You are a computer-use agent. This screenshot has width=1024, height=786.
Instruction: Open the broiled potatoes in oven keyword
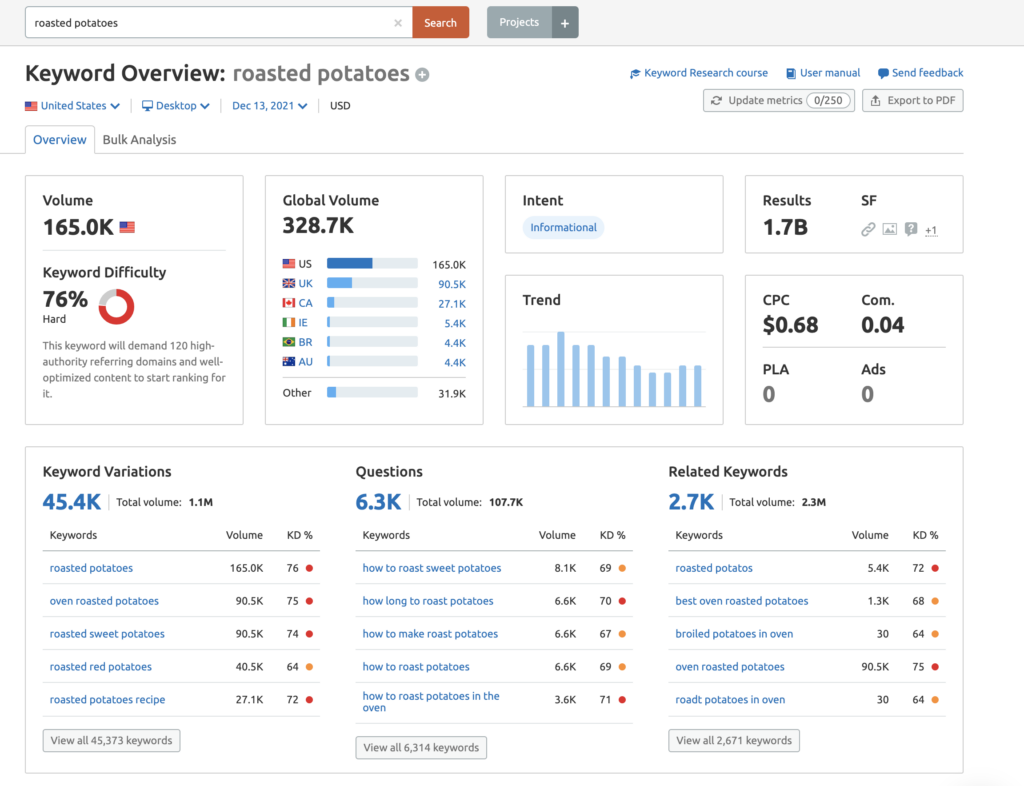pyautogui.click(x=734, y=633)
